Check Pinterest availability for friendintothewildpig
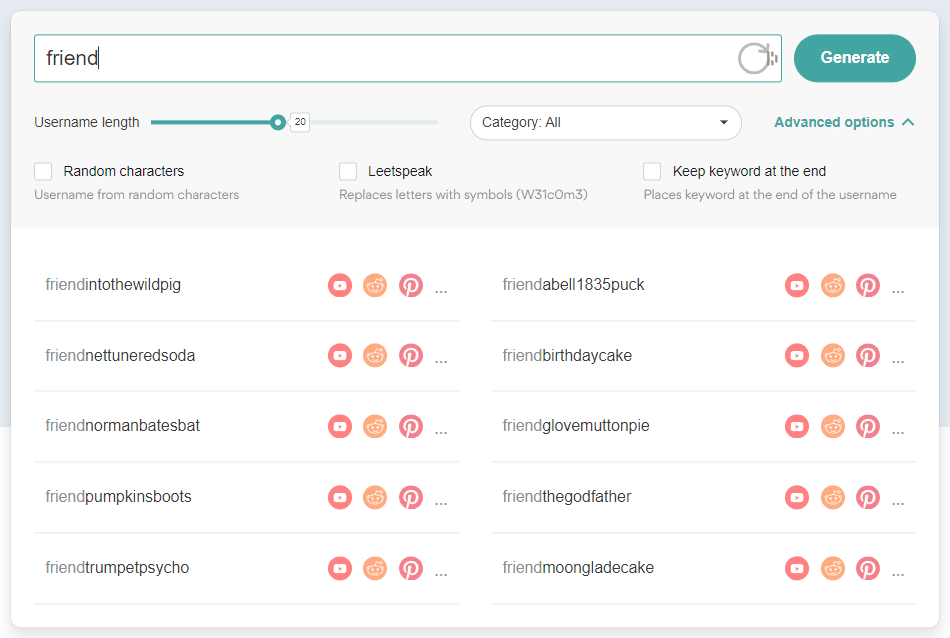This screenshot has width=950, height=638. click(411, 285)
